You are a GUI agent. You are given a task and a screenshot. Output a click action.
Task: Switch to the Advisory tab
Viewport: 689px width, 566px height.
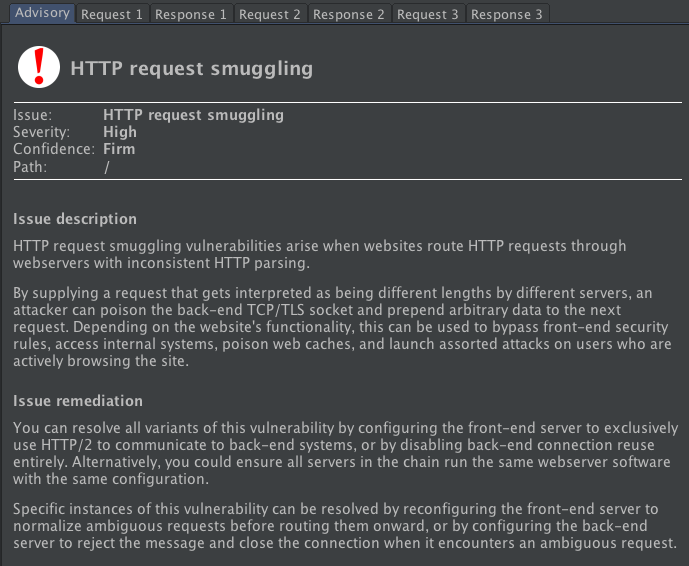[42, 13]
